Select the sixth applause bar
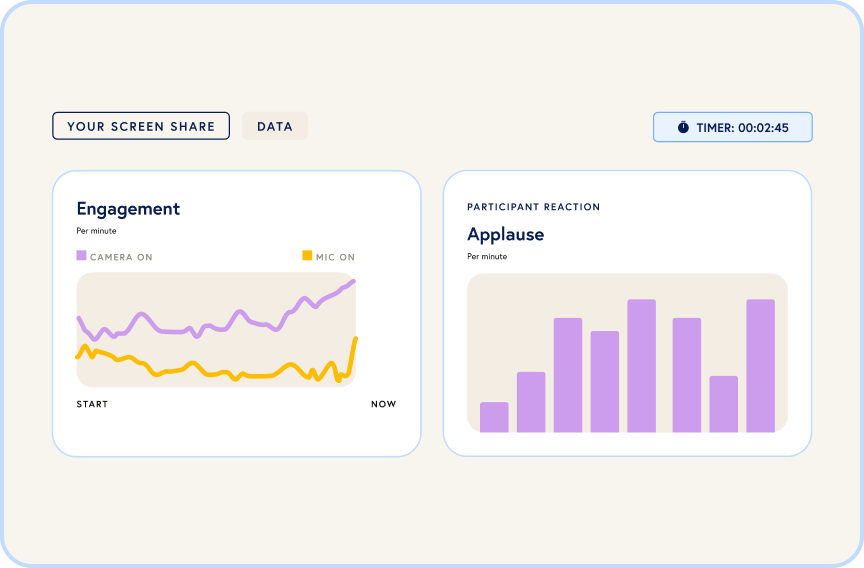This screenshot has height=568, width=864. [x=687, y=375]
